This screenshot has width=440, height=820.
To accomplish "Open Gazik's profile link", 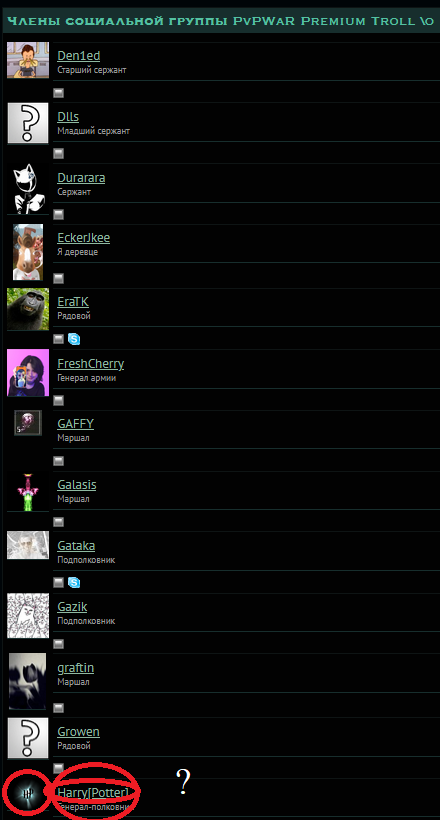I will (72, 607).
